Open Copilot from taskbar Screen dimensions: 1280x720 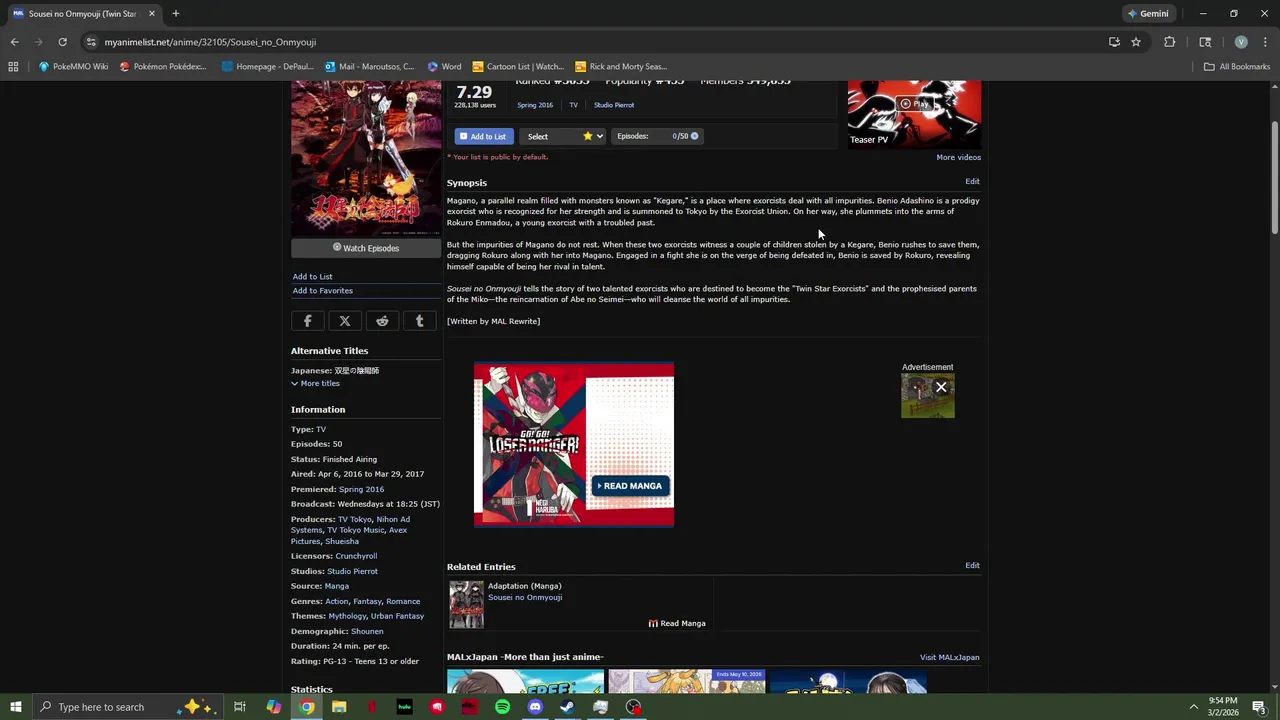(273, 707)
